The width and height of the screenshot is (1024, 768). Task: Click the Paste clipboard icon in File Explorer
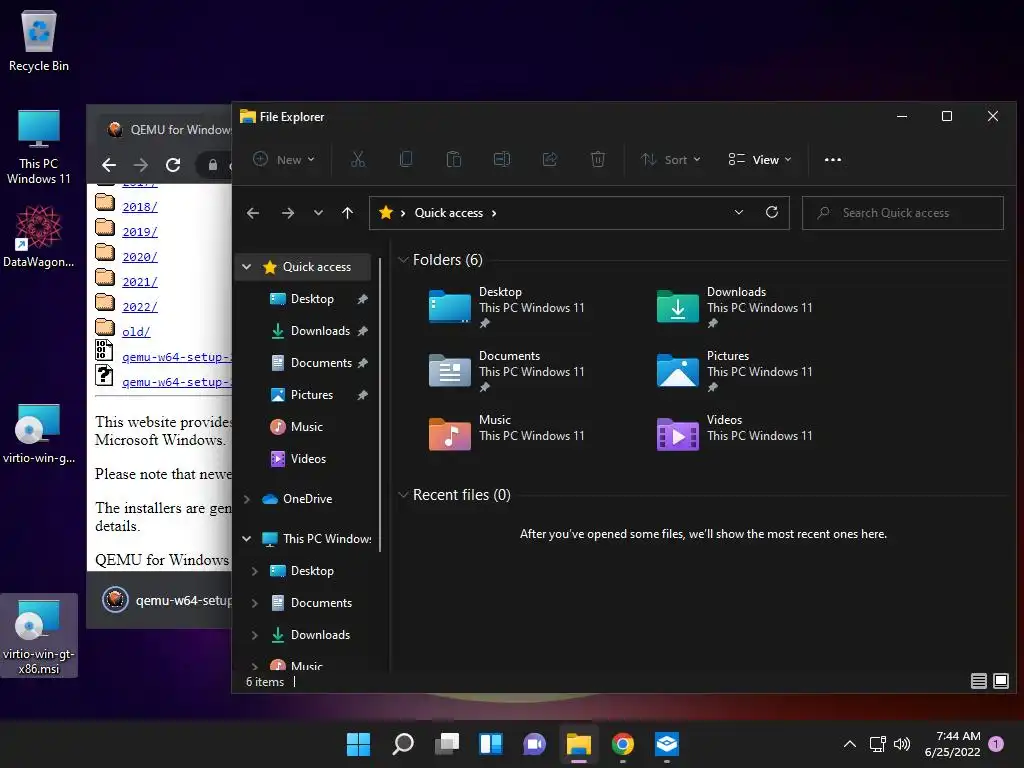(454, 159)
